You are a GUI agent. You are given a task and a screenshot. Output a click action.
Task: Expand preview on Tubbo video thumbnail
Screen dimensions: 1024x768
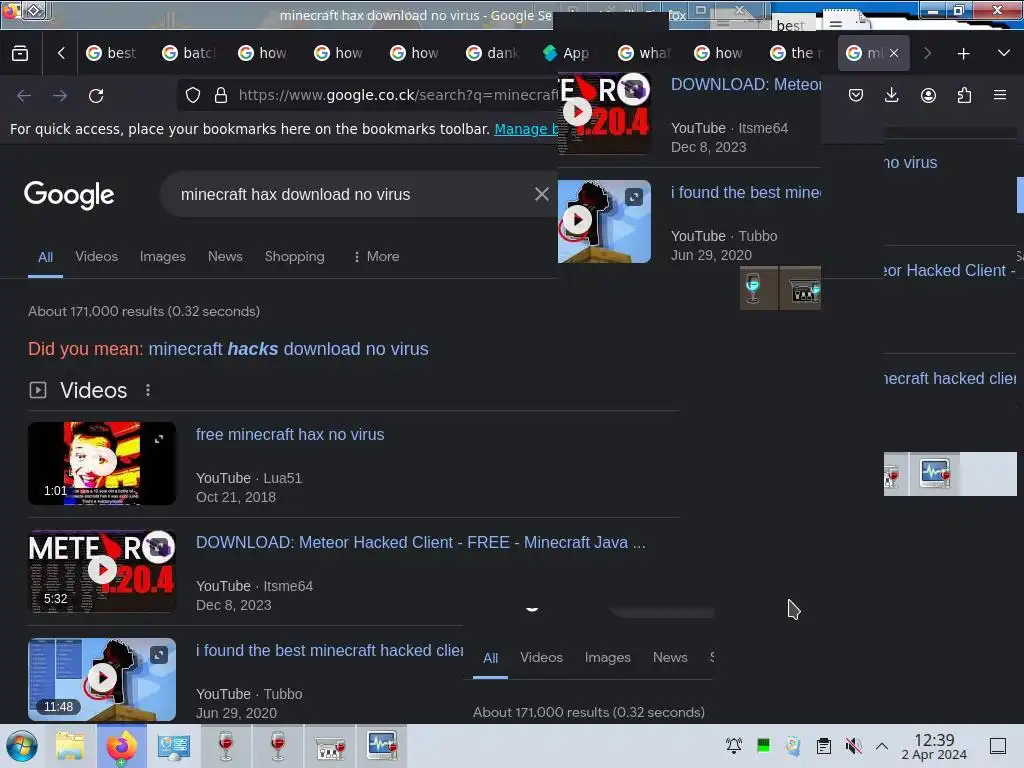click(159, 654)
